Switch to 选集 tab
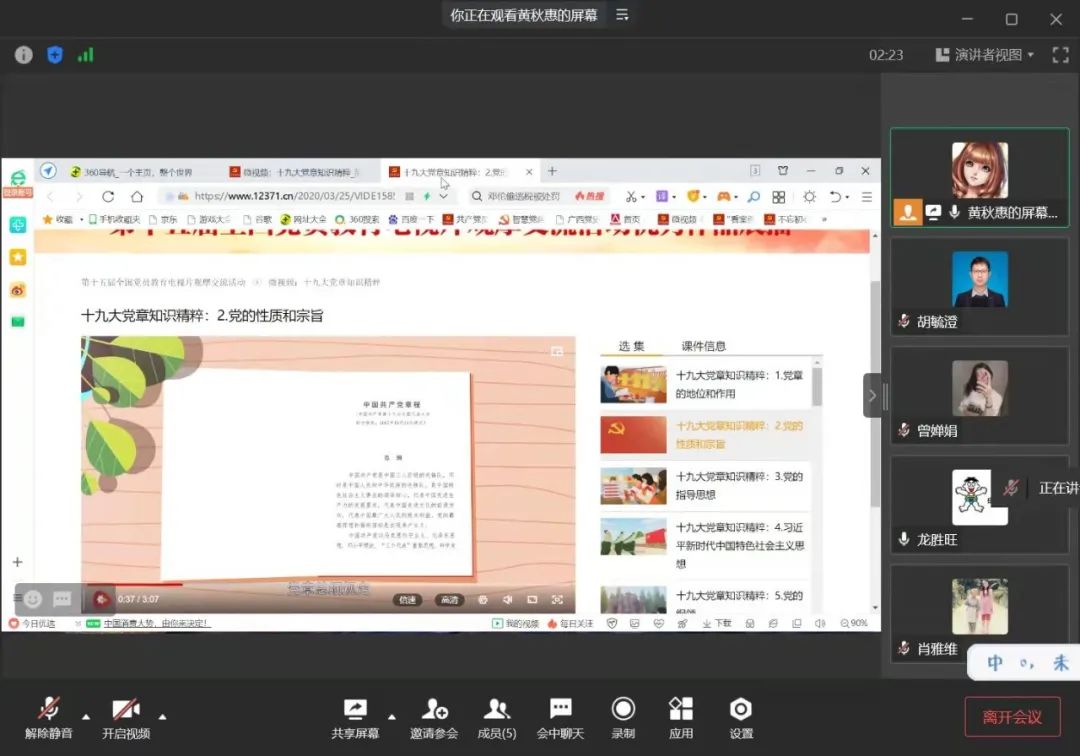This screenshot has width=1080, height=756. click(631, 346)
